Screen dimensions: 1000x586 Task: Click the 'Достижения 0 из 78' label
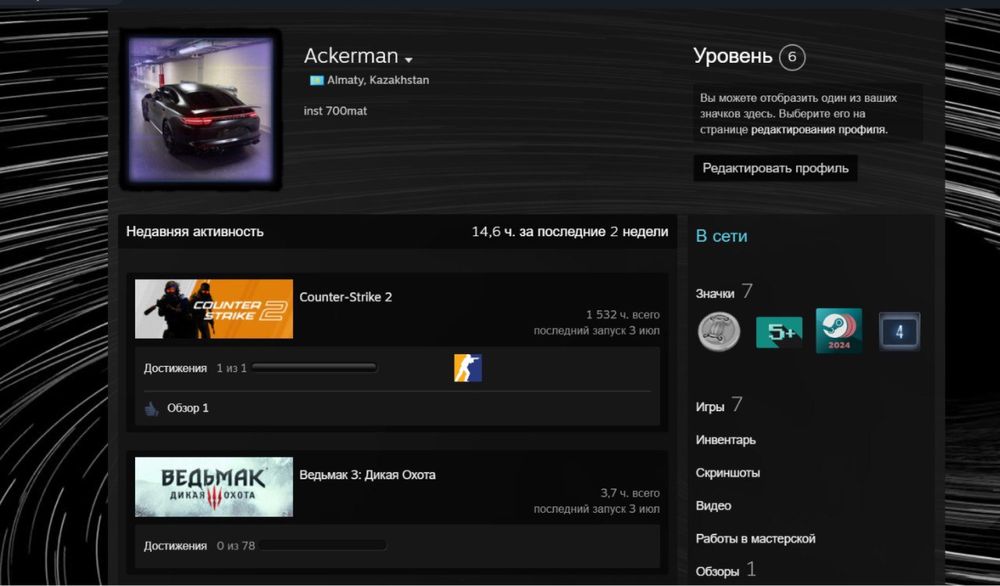[199, 546]
